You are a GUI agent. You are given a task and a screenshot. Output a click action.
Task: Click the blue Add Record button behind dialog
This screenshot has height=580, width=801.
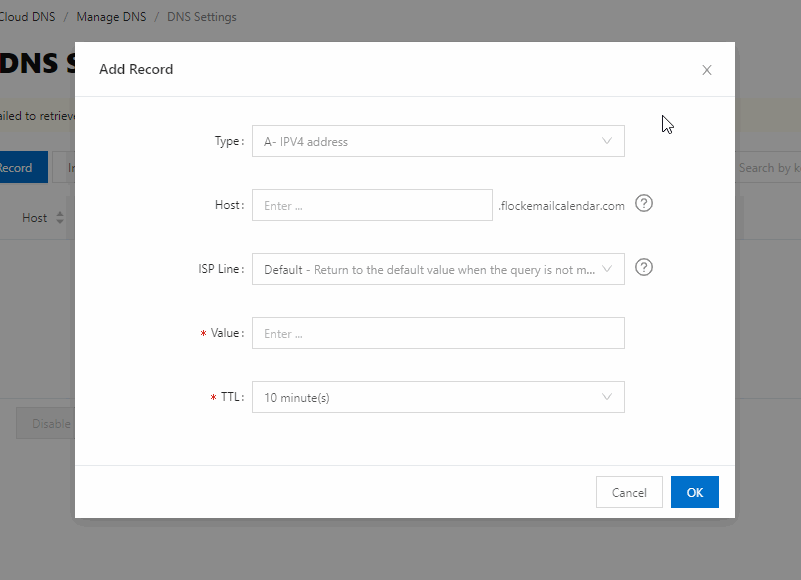(x=24, y=167)
